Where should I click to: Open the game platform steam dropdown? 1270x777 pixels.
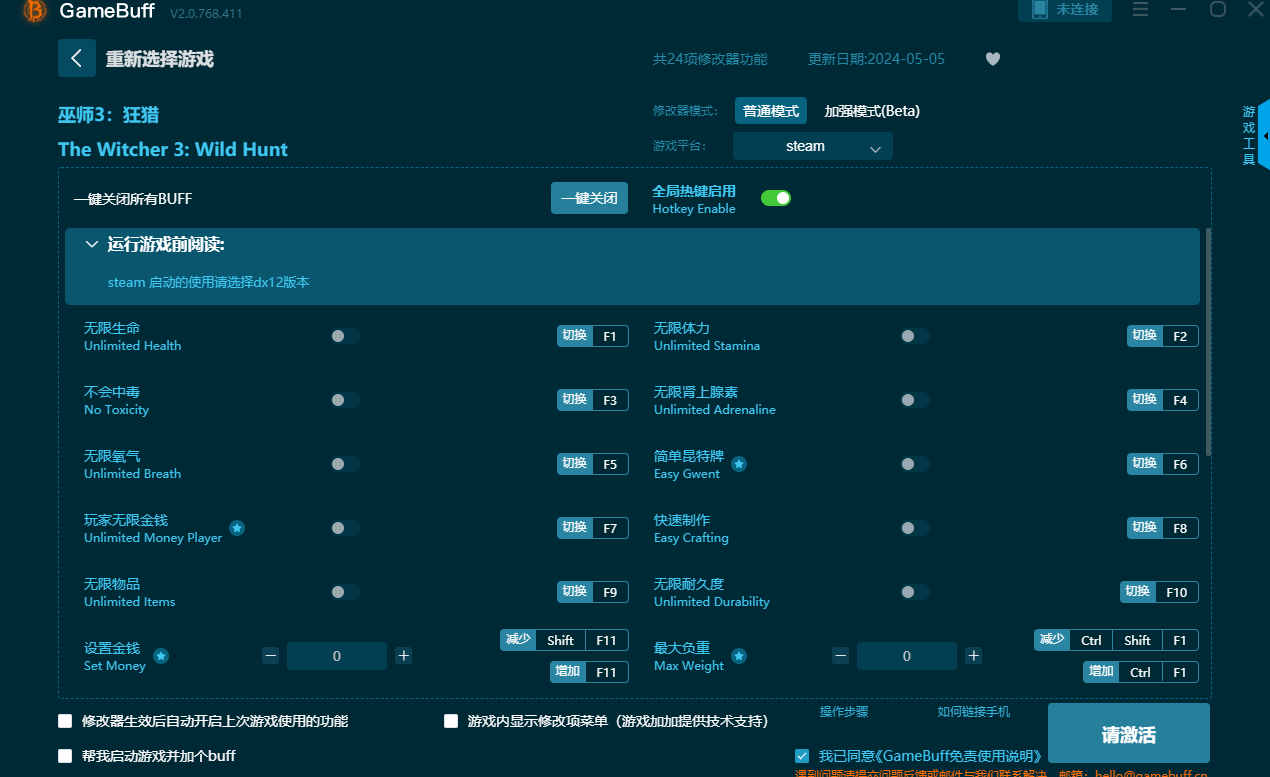[813, 146]
